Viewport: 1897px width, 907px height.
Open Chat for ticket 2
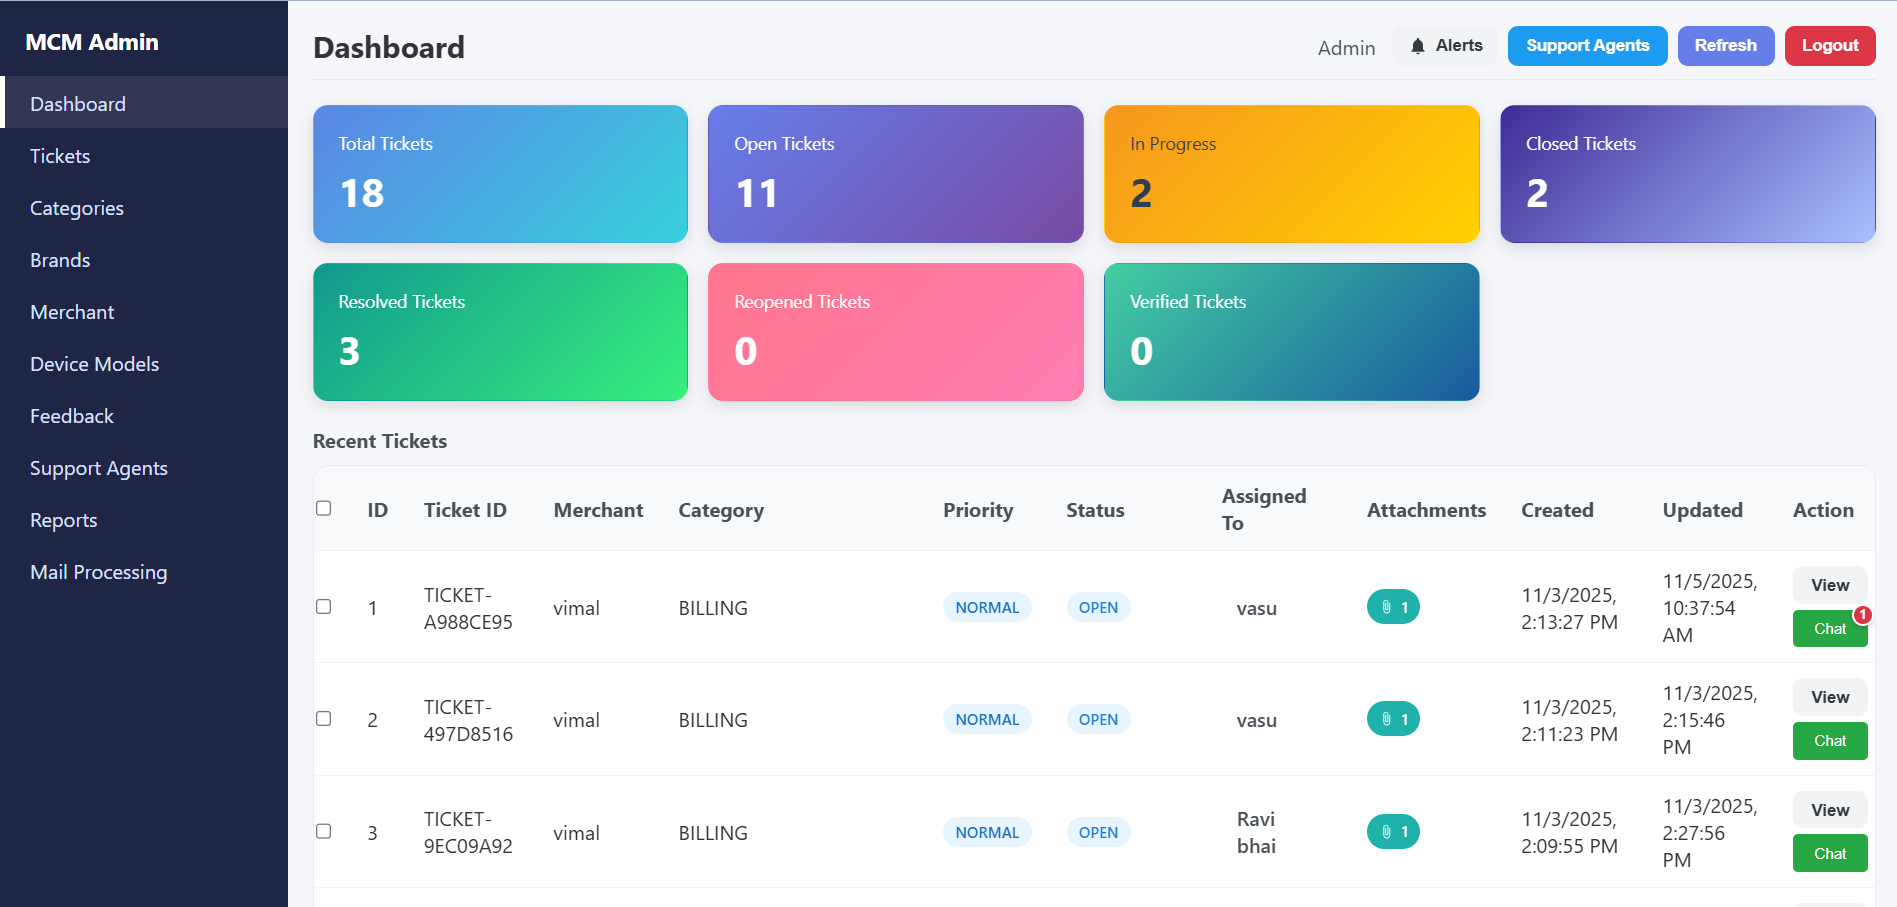pos(1829,740)
